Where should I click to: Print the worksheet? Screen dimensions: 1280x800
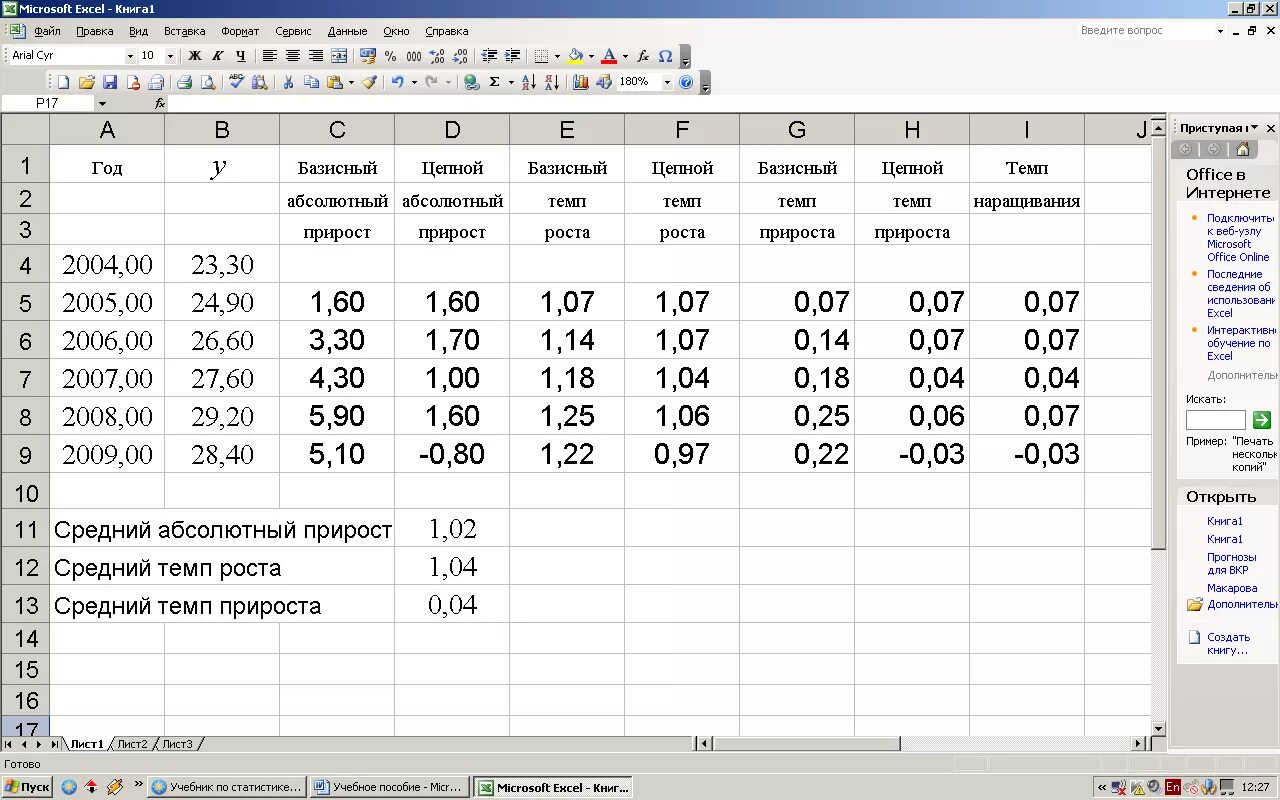184,82
